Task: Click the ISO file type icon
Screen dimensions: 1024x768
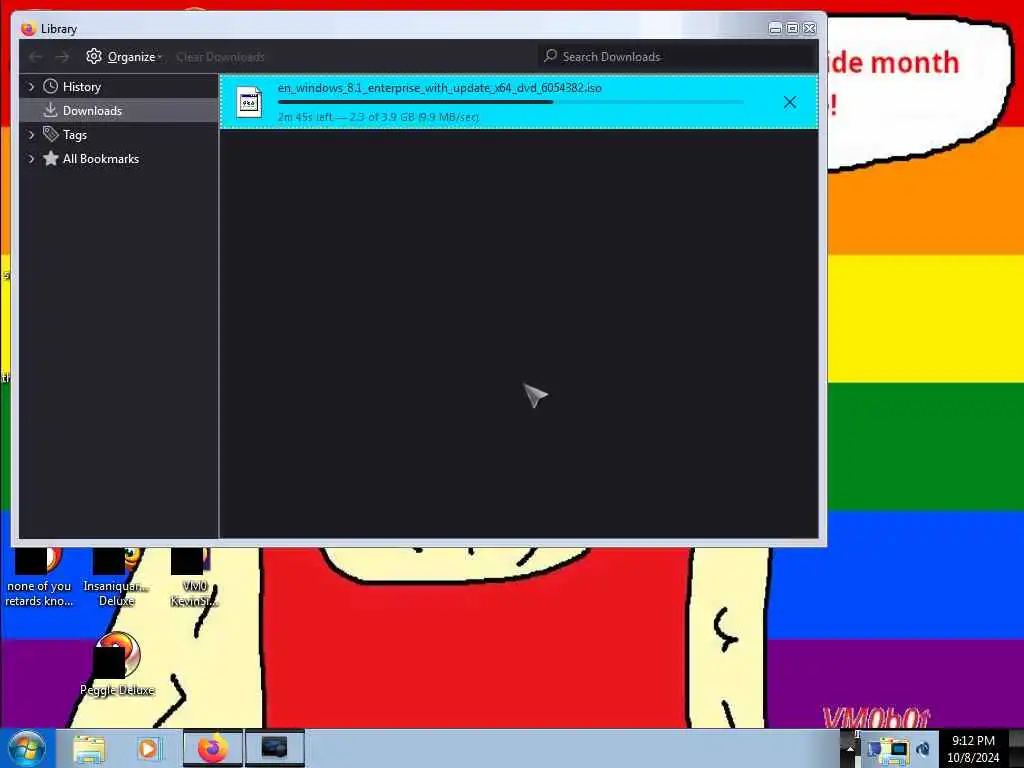Action: click(x=249, y=102)
